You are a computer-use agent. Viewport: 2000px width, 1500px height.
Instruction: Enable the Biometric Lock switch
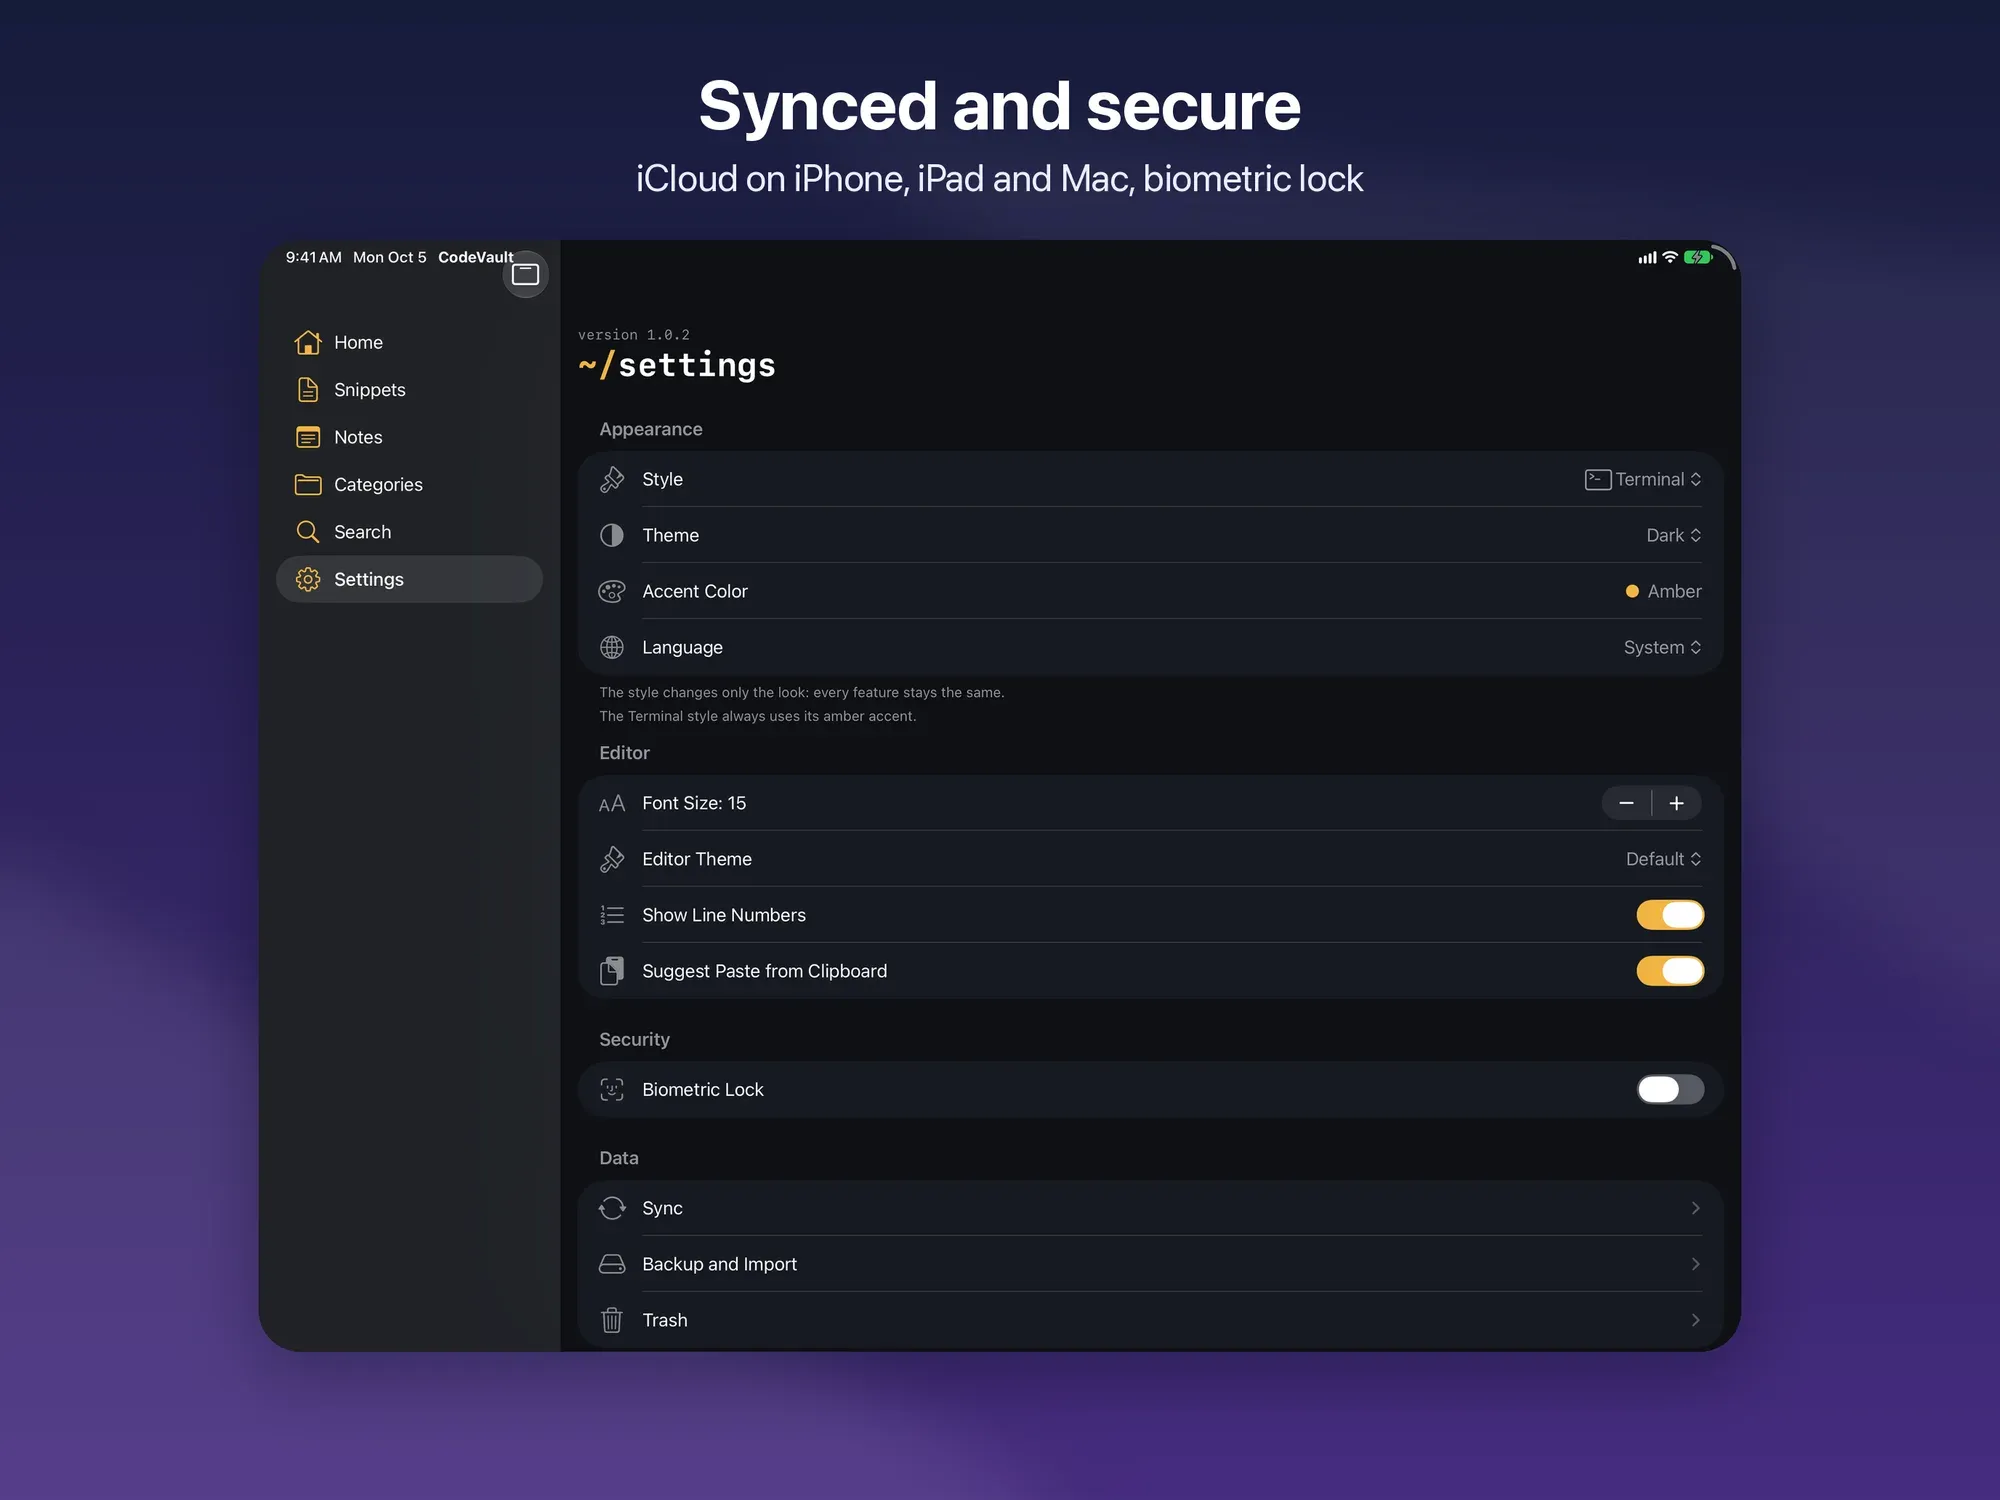tap(1670, 1090)
